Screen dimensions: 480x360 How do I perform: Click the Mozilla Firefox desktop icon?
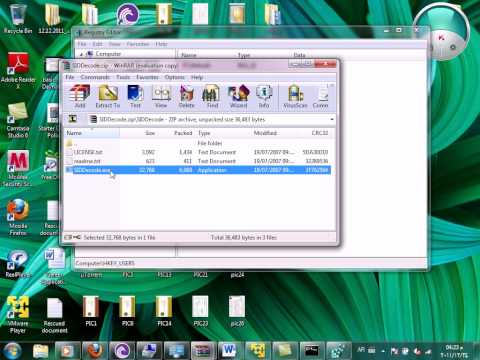(x=18, y=217)
